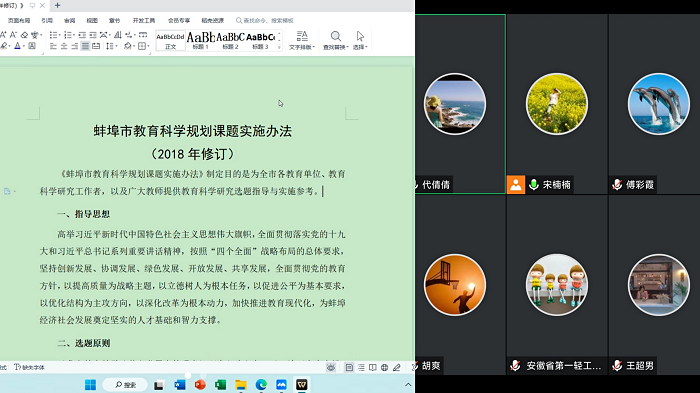Apply the 标题 1 style
This screenshot has height=393, width=700.
click(200, 41)
